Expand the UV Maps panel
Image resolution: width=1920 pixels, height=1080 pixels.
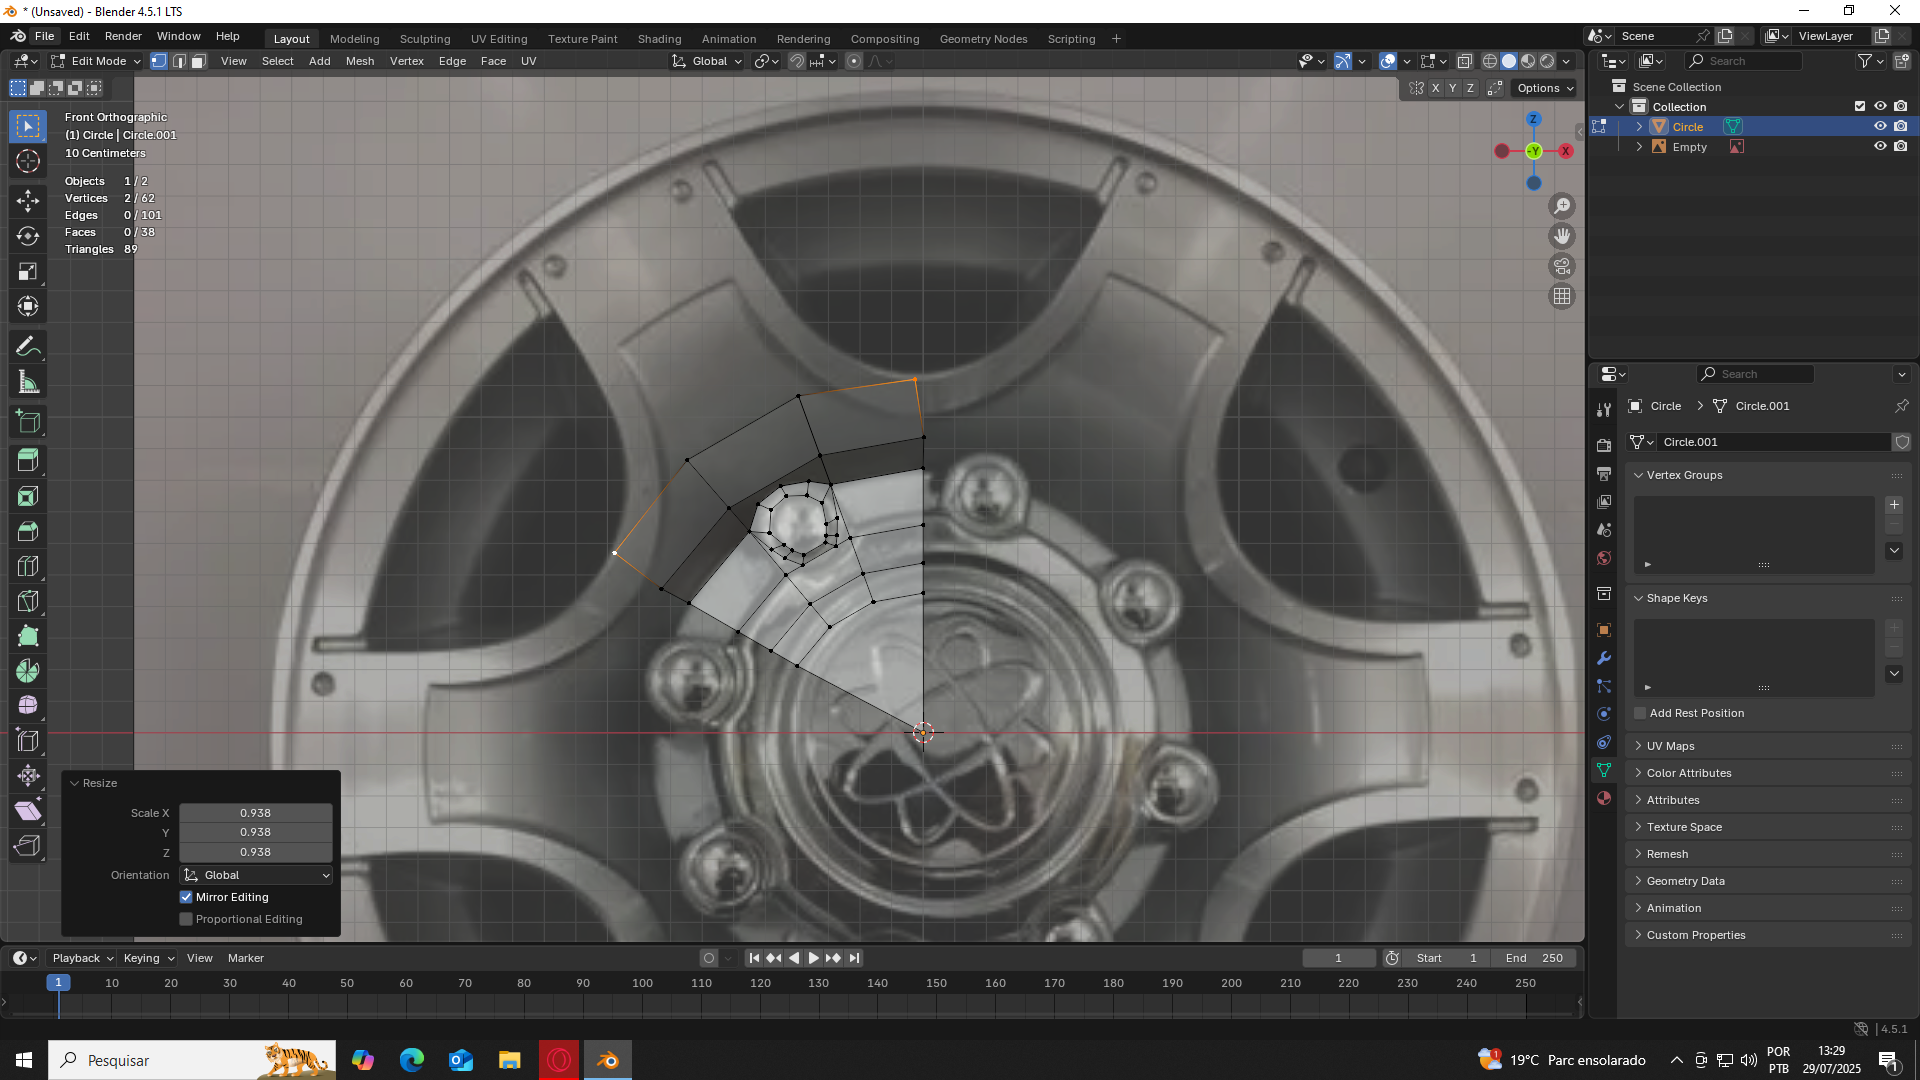1670,746
